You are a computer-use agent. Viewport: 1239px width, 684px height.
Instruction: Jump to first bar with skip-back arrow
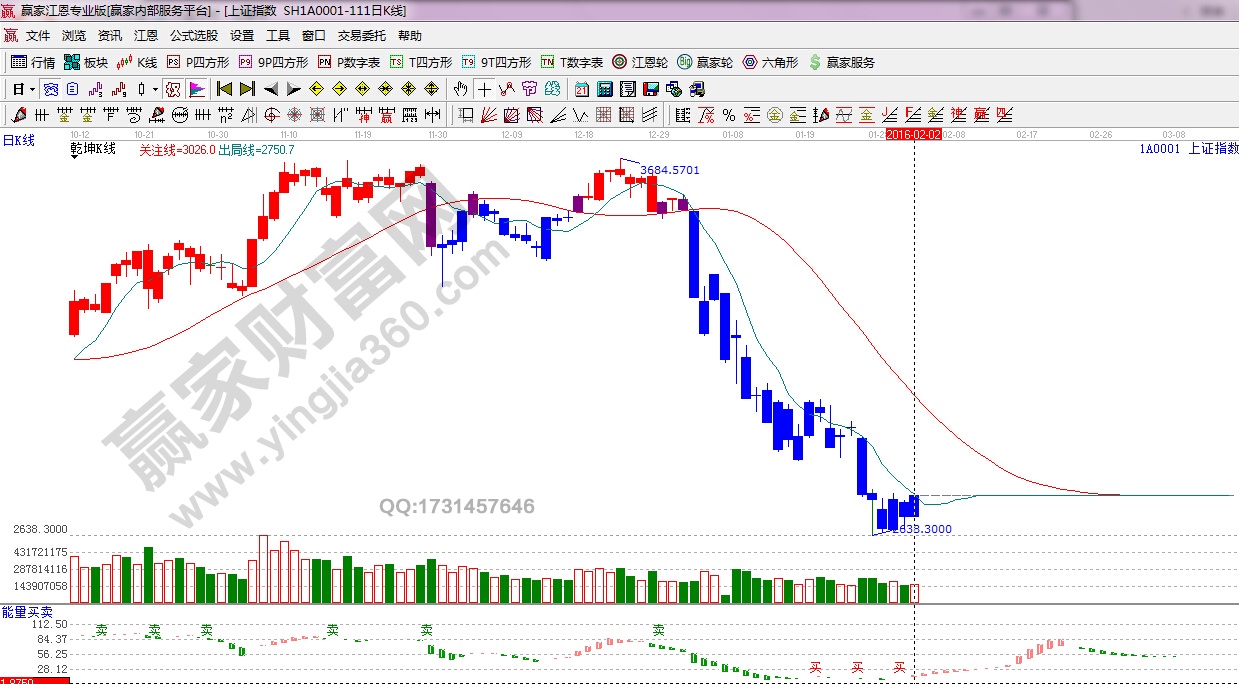(224, 89)
